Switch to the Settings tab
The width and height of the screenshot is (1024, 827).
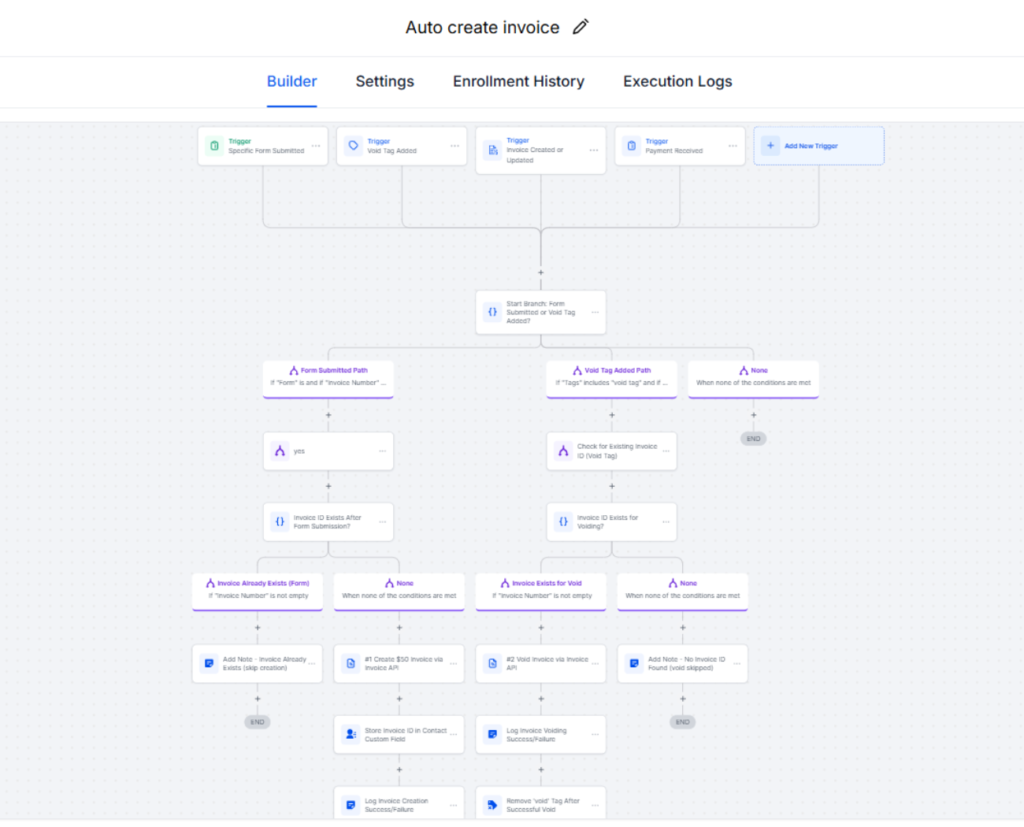(384, 82)
